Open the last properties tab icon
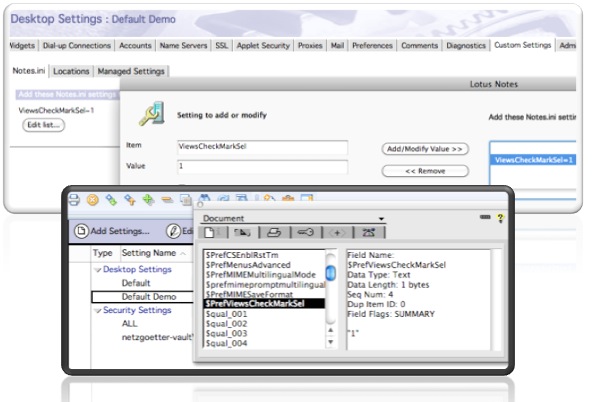The width and height of the screenshot is (594, 402). point(369,232)
